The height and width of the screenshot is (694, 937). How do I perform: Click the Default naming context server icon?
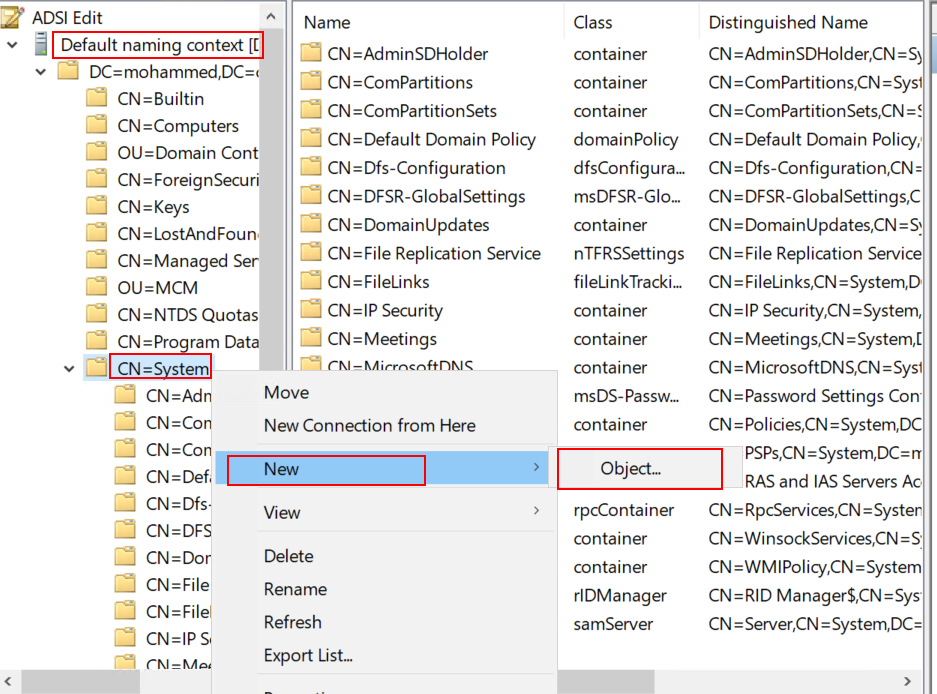42,45
